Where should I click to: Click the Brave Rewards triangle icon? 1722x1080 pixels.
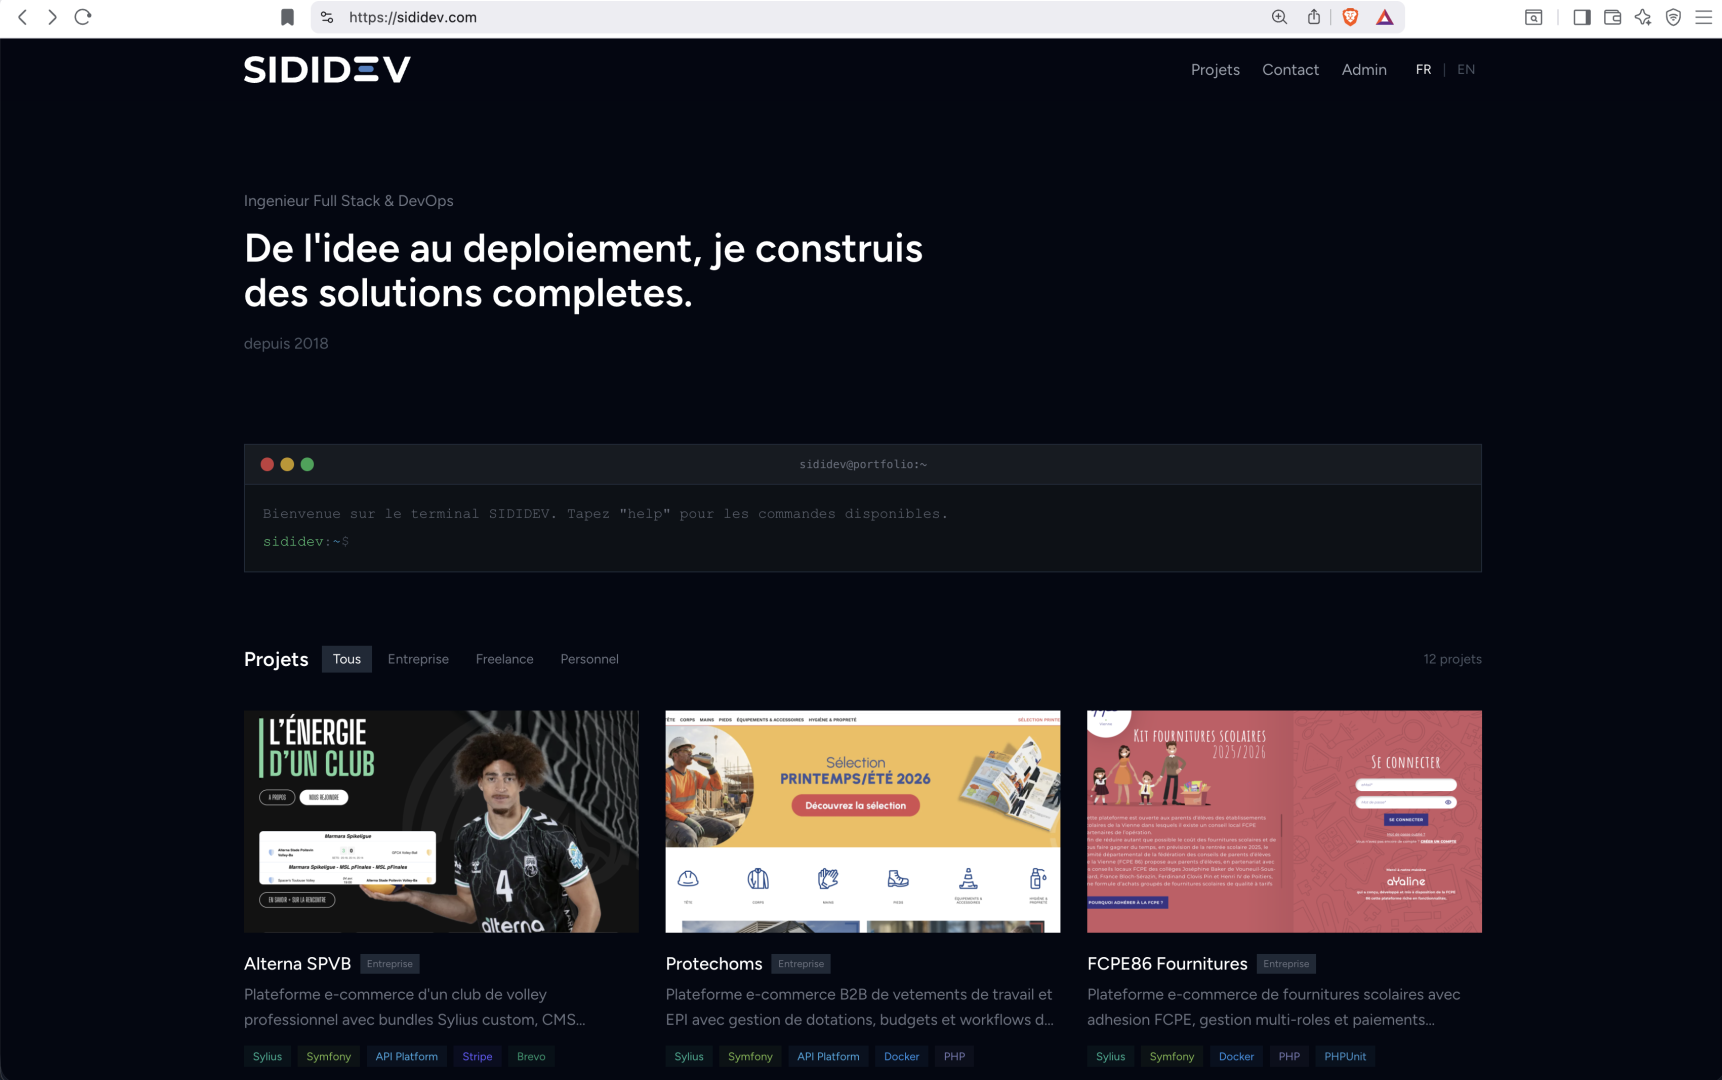tap(1384, 16)
